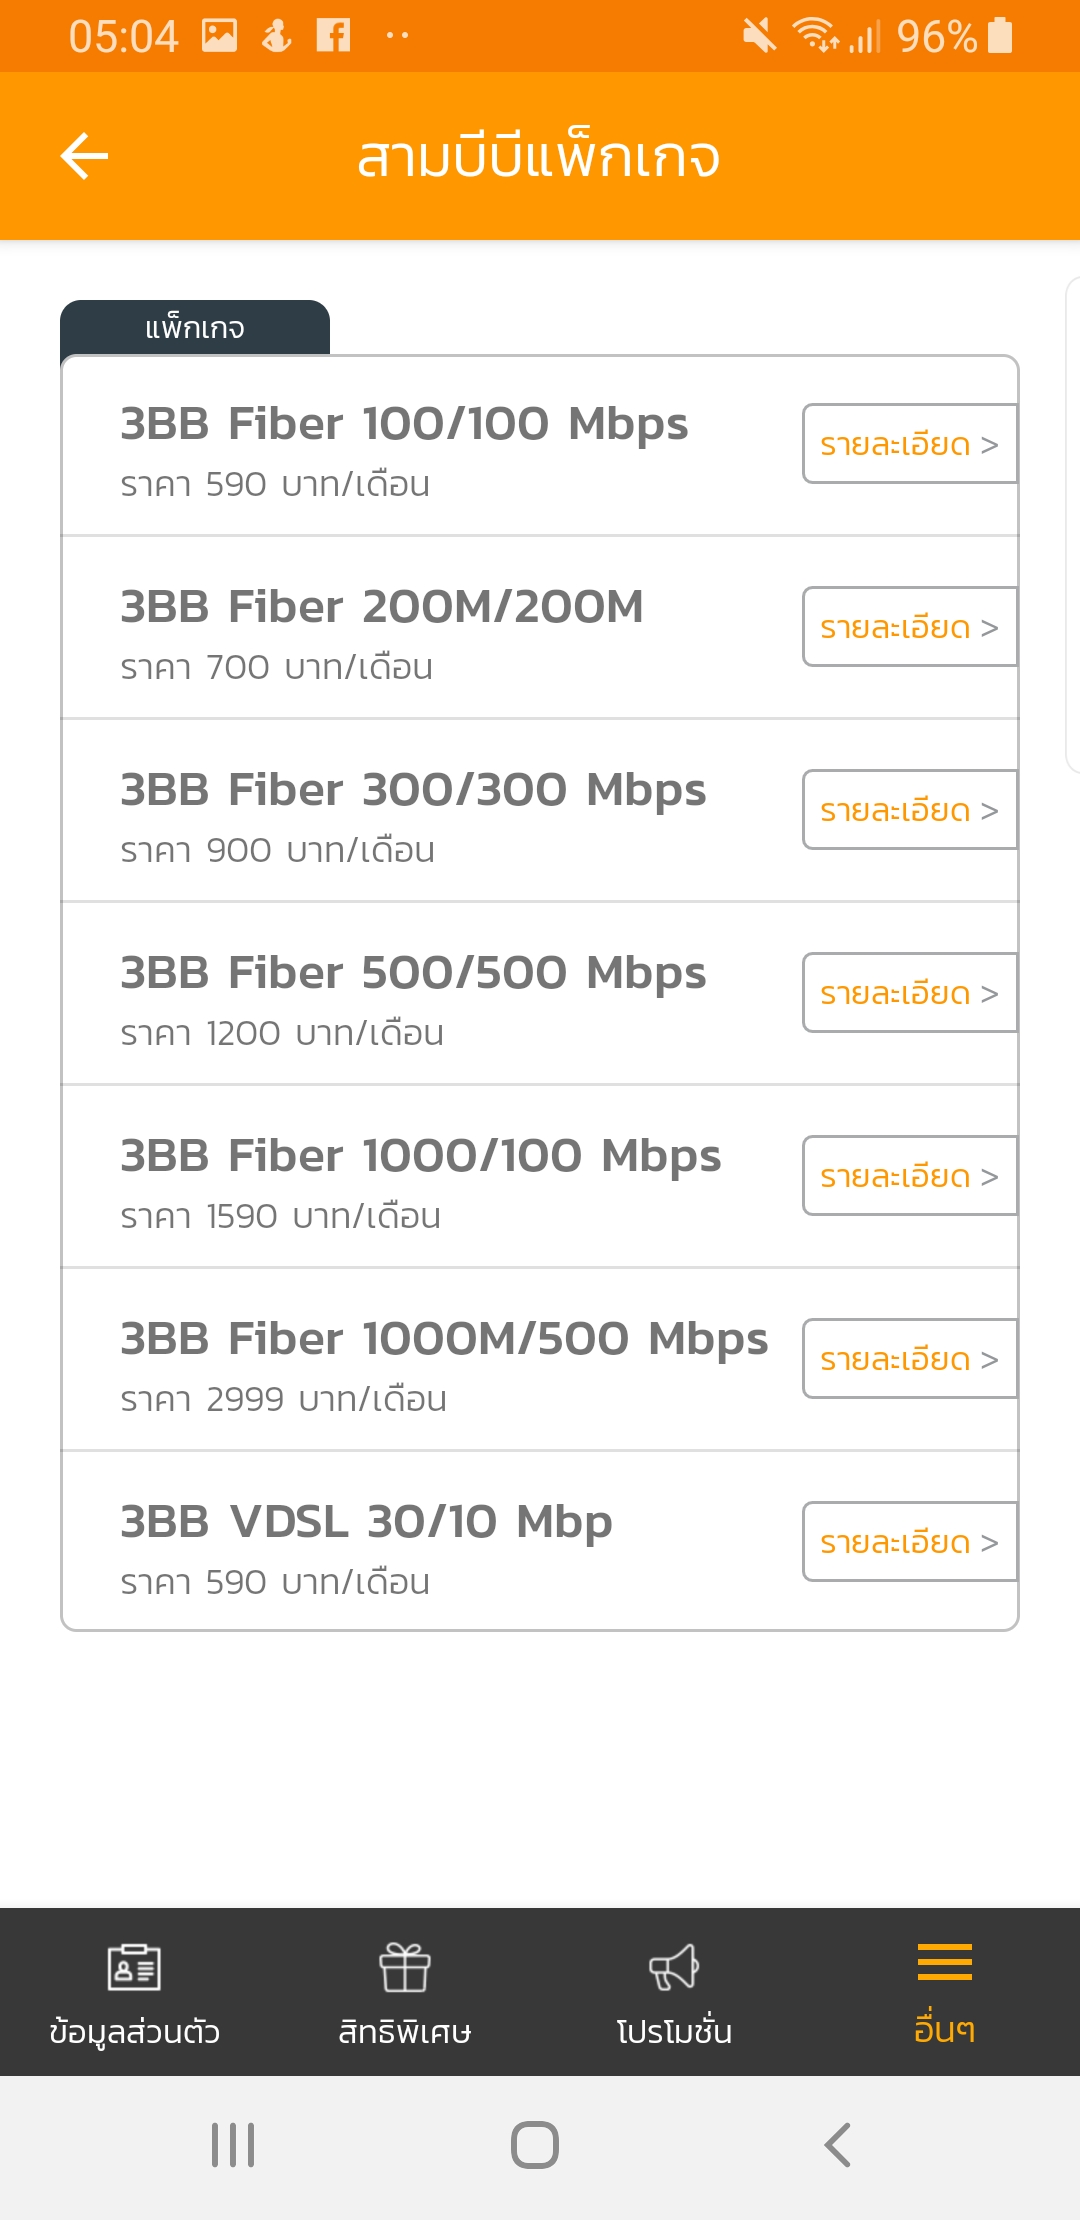
Task: Tap Android recent apps button
Action: pos(233,2145)
